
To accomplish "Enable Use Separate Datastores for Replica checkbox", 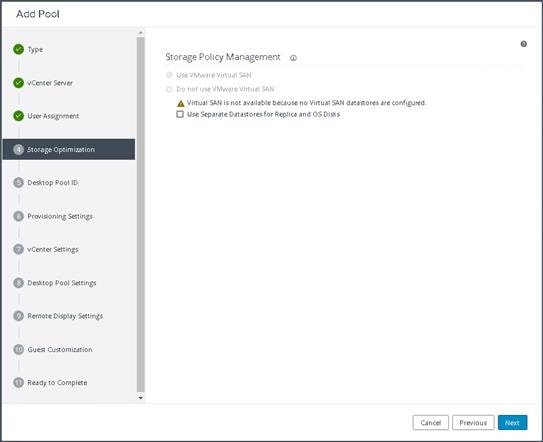I will click(180, 114).
